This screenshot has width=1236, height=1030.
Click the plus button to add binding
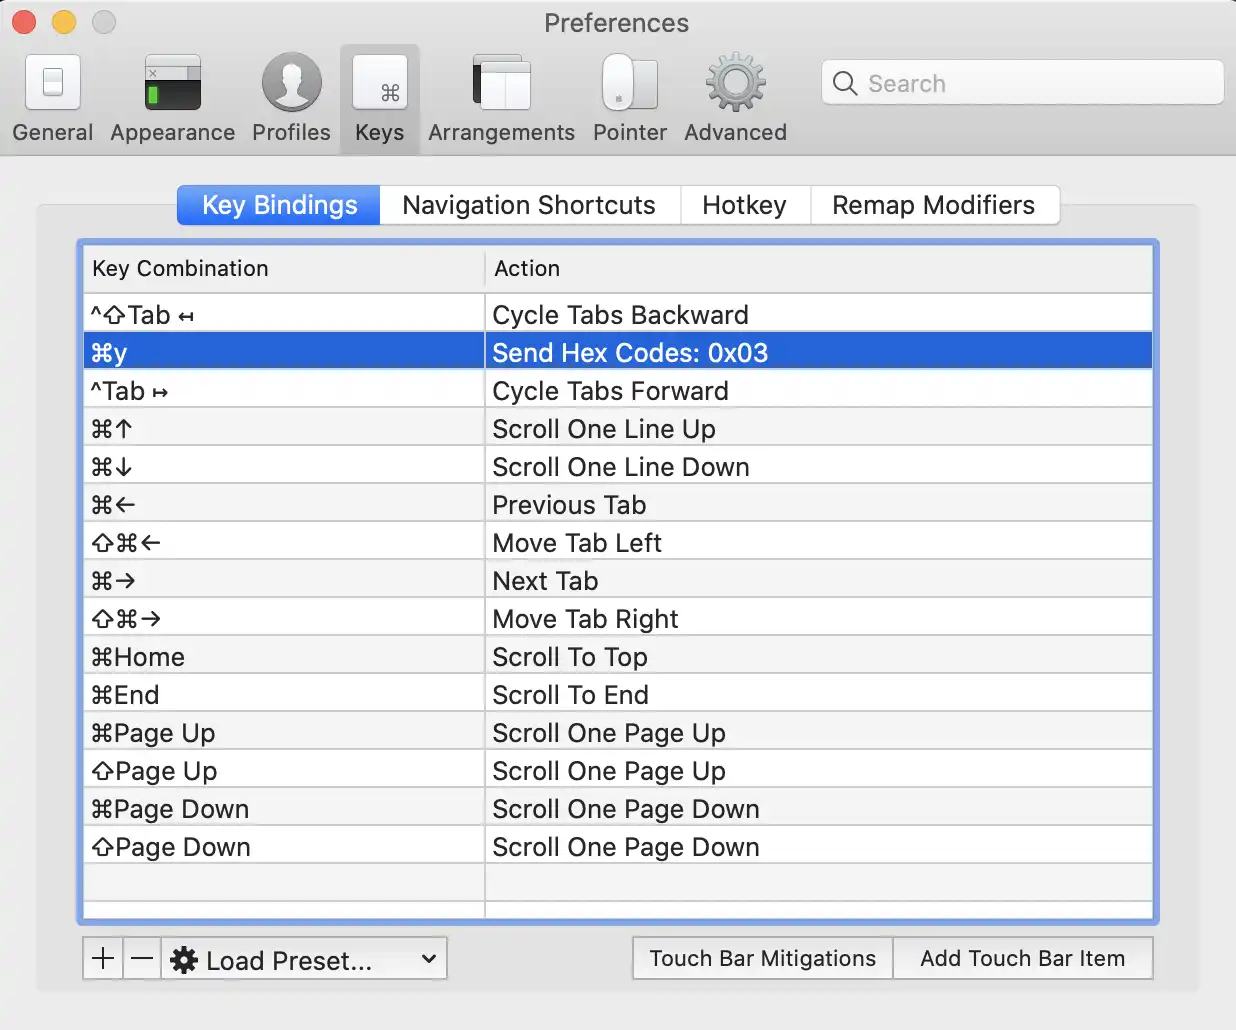(103, 959)
